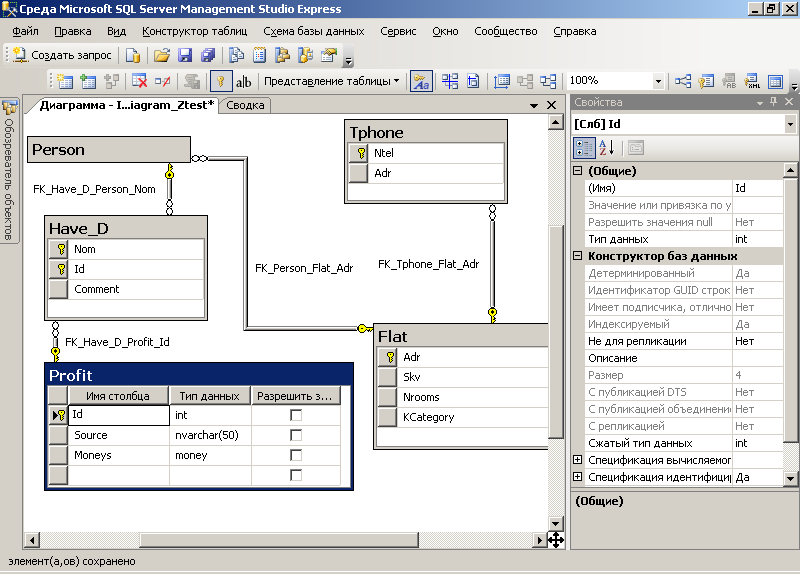The height and width of the screenshot is (574, 800).
Task: Click Delete Tables from Database icon
Action: point(139,81)
